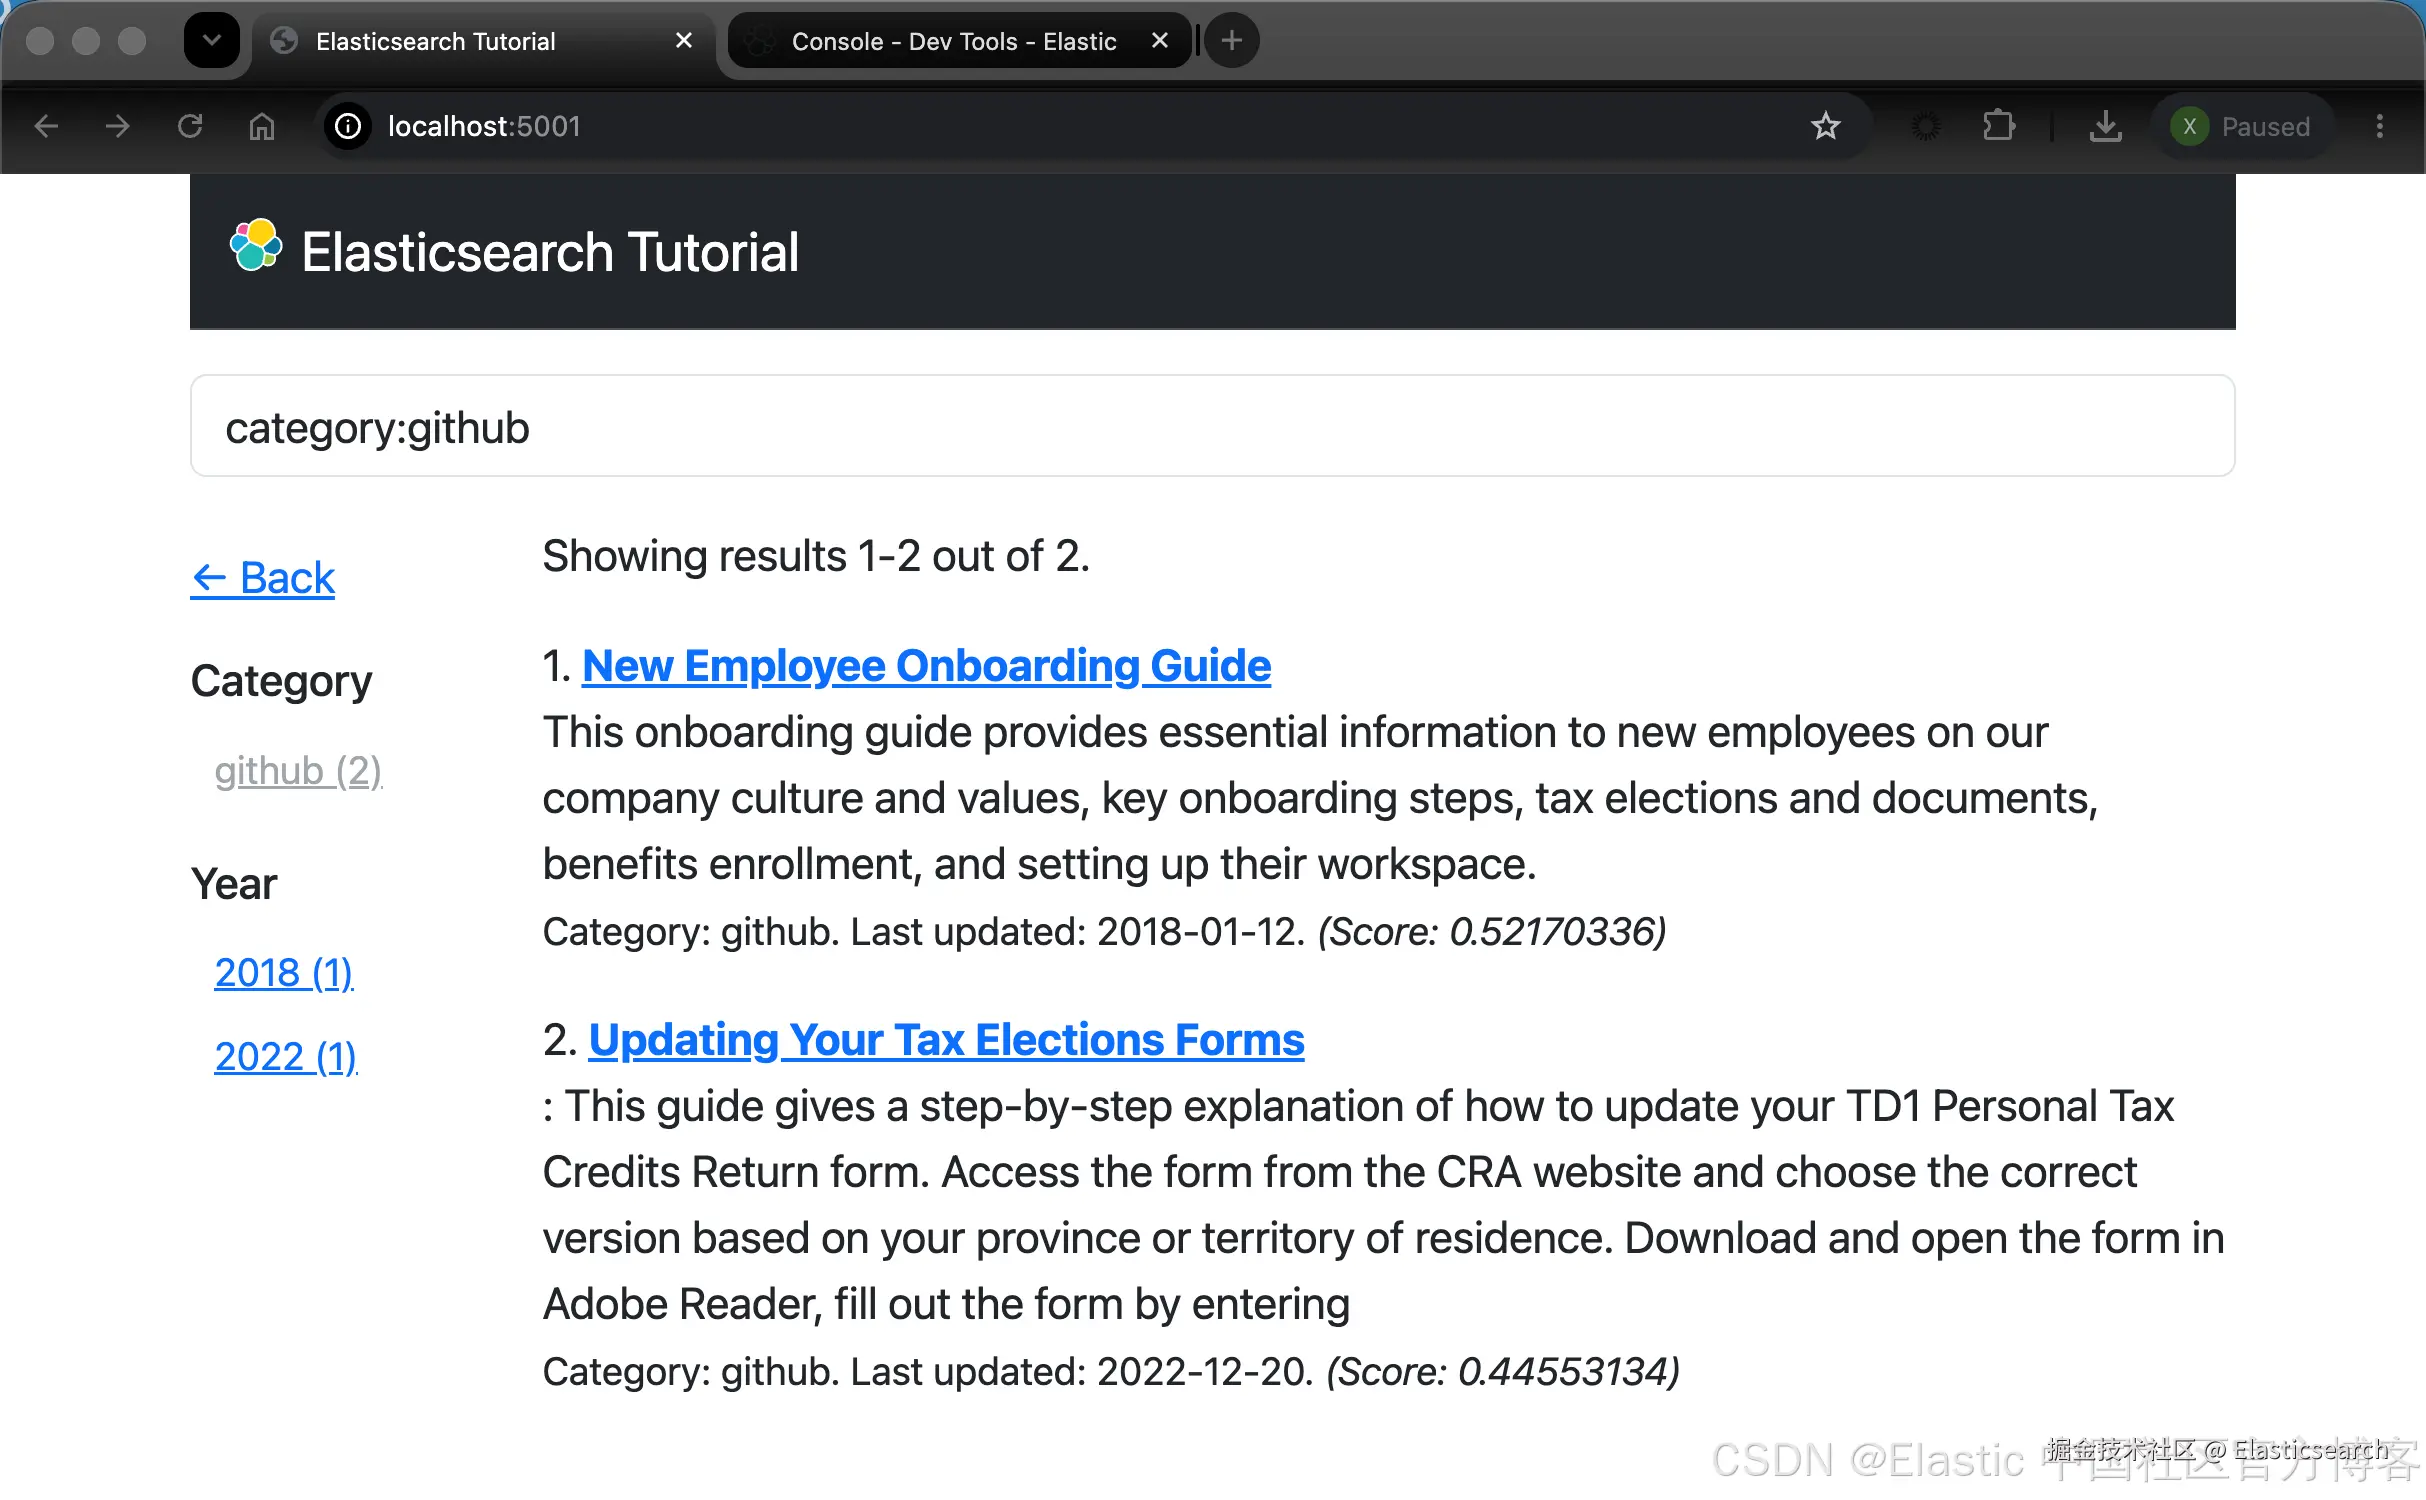View site information for localhost

[348, 126]
